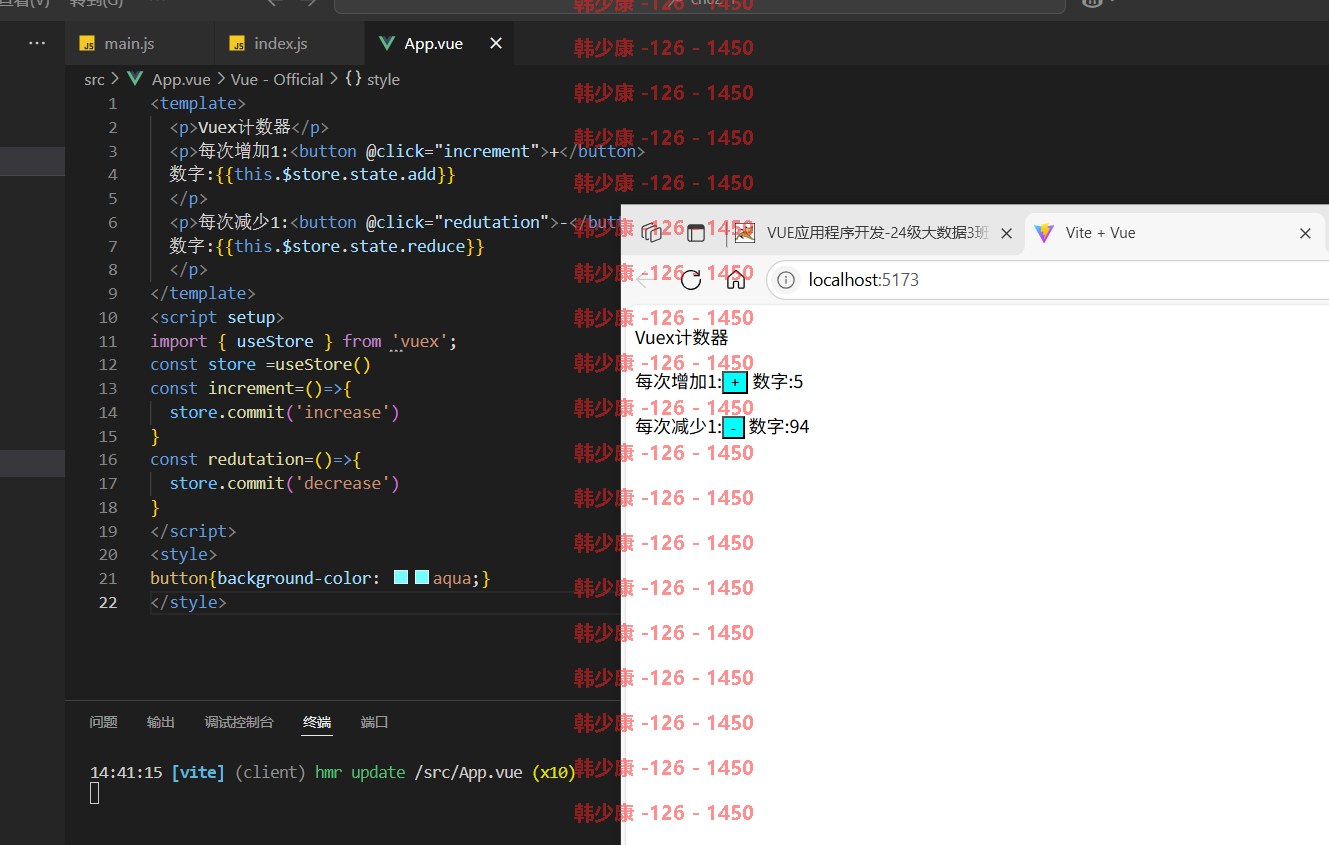This screenshot has width=1329, height=845.
Task: Click 'this.$store.state.reduce' expression on line 7
Action: click(350, 246)
